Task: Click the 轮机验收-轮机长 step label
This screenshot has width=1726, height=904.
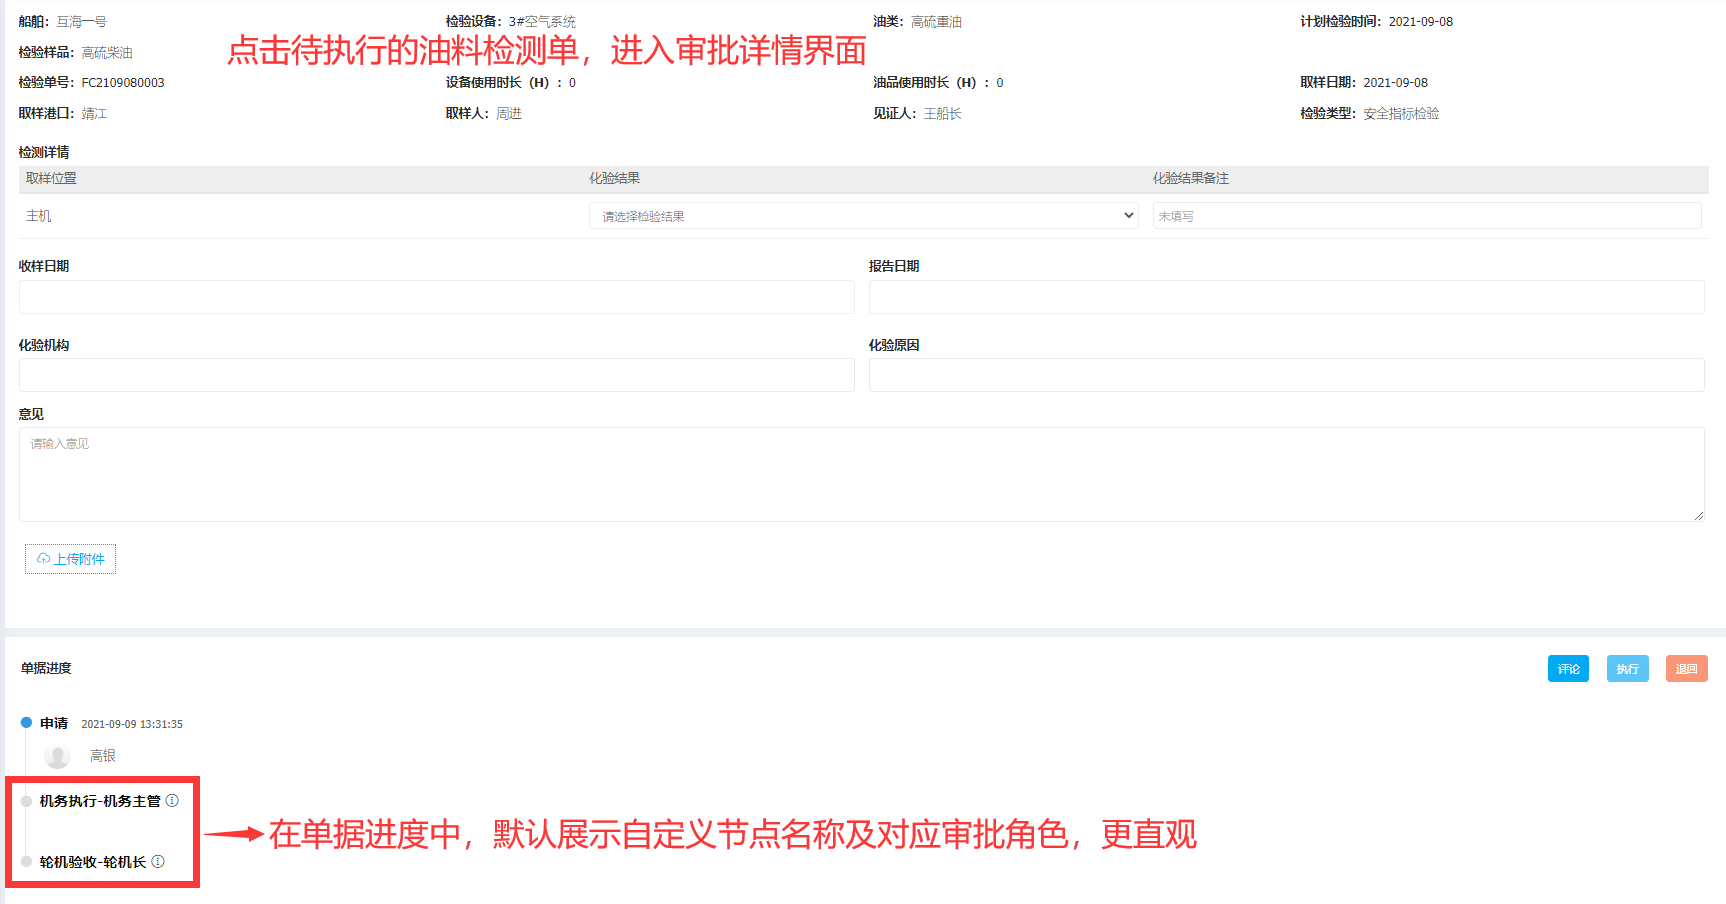Action: (93, 862)
